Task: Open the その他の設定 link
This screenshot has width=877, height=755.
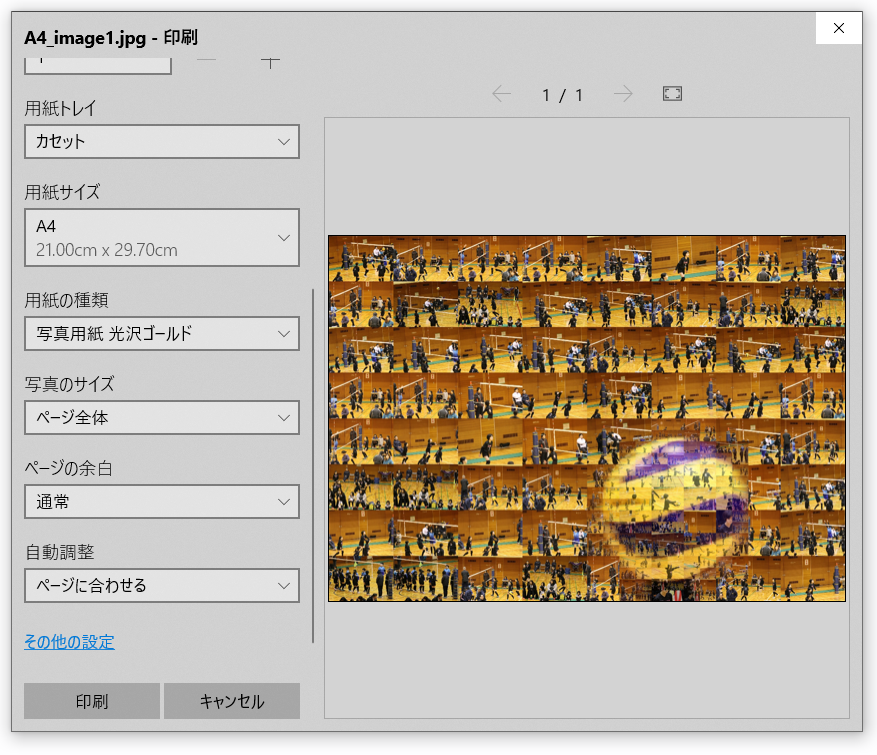Action: point(69,641)
